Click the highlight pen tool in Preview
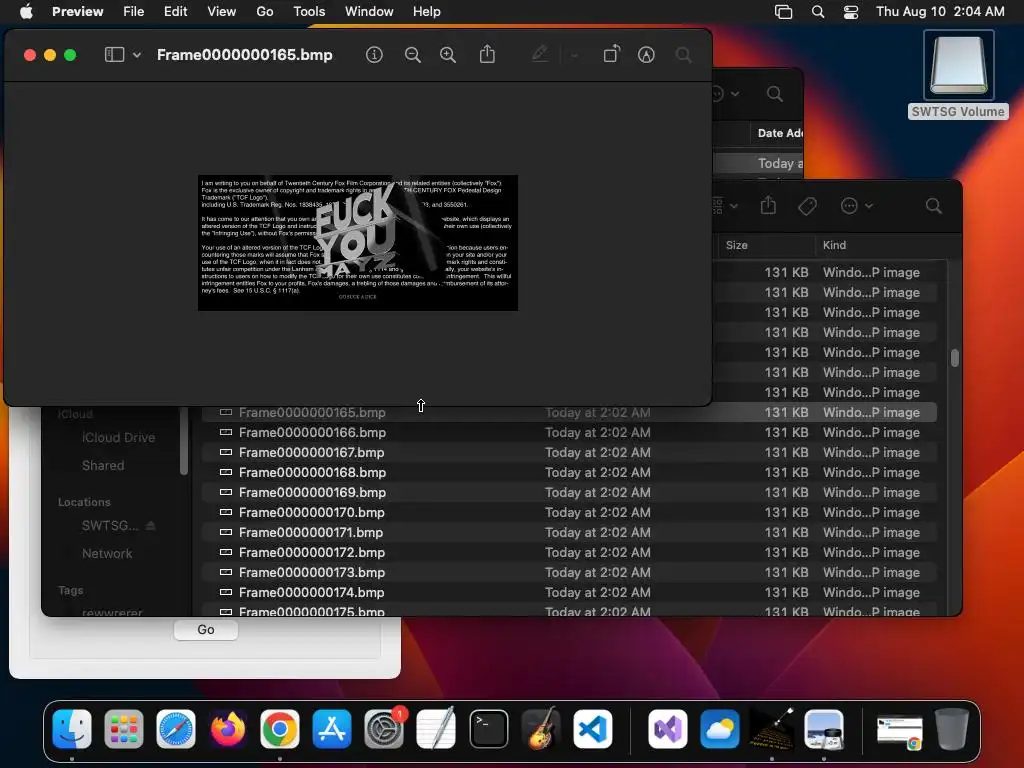Viewport: 1024px width, 768px height. tap(539, 54)
